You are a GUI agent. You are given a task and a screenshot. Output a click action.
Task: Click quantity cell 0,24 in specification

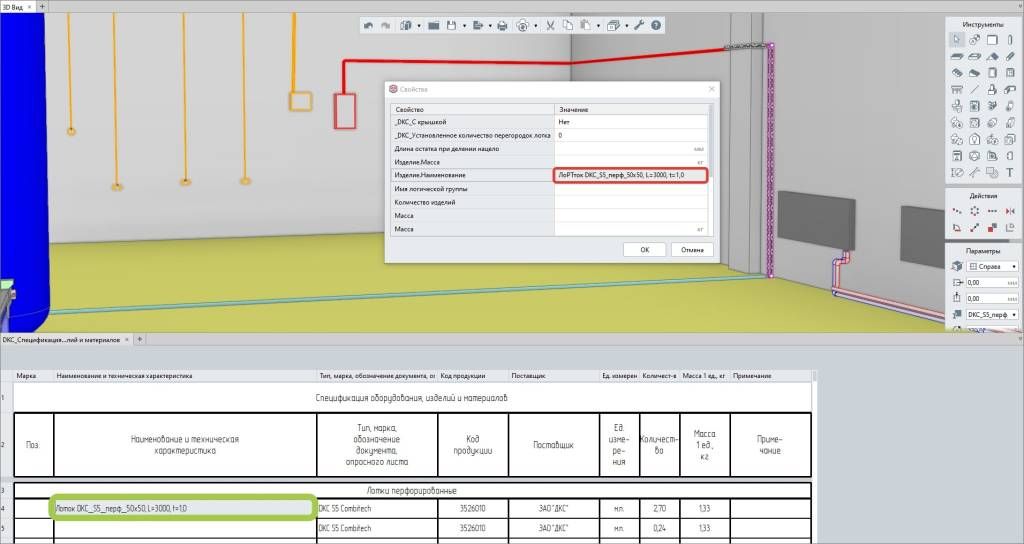click(x=659, y=528)
